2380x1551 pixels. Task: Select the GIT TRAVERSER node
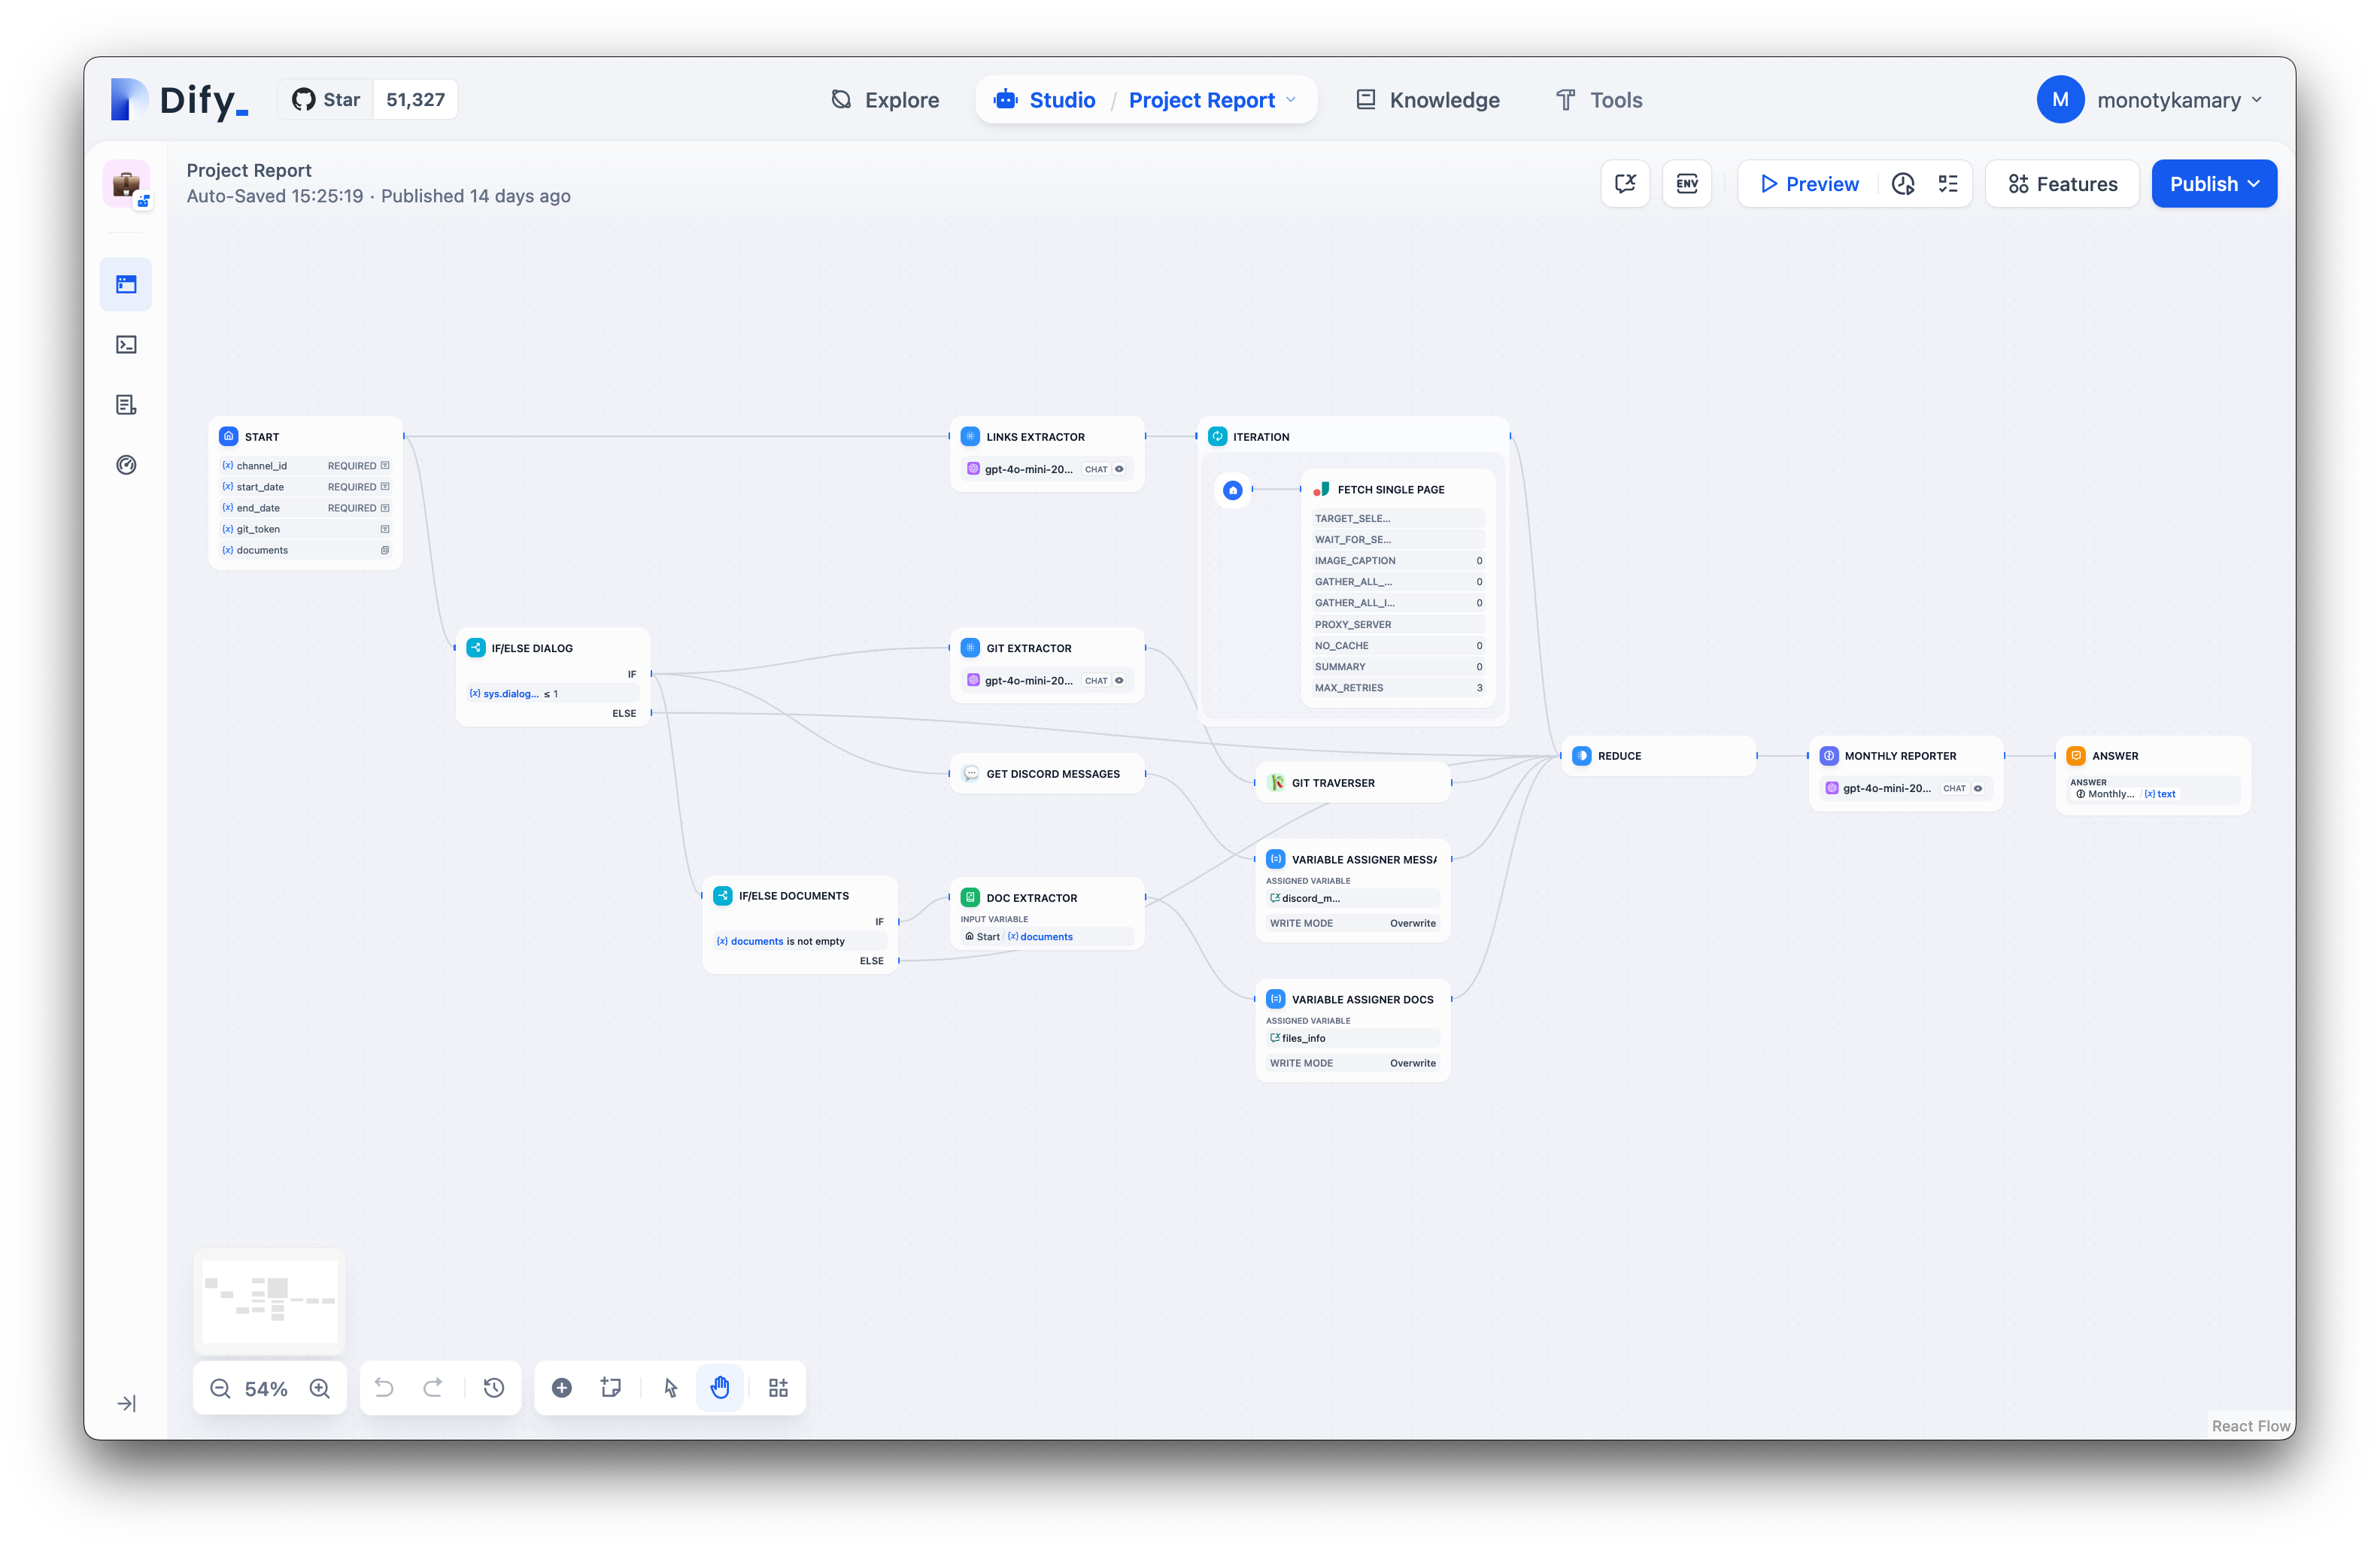[x=1352, y=783]
